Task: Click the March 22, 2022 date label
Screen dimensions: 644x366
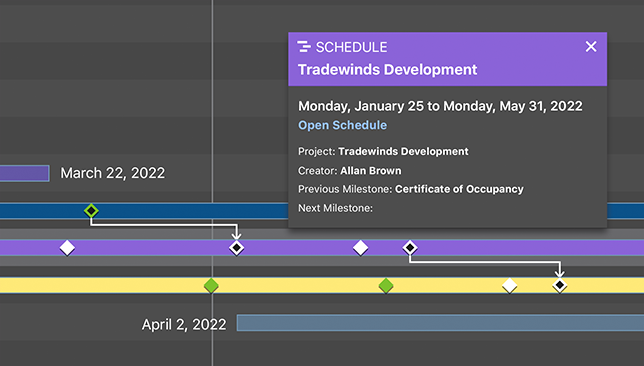Action: click(x=113, y=173)
